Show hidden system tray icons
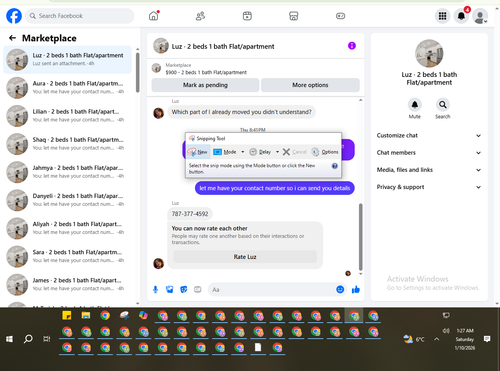 click(x=437, y=339)
